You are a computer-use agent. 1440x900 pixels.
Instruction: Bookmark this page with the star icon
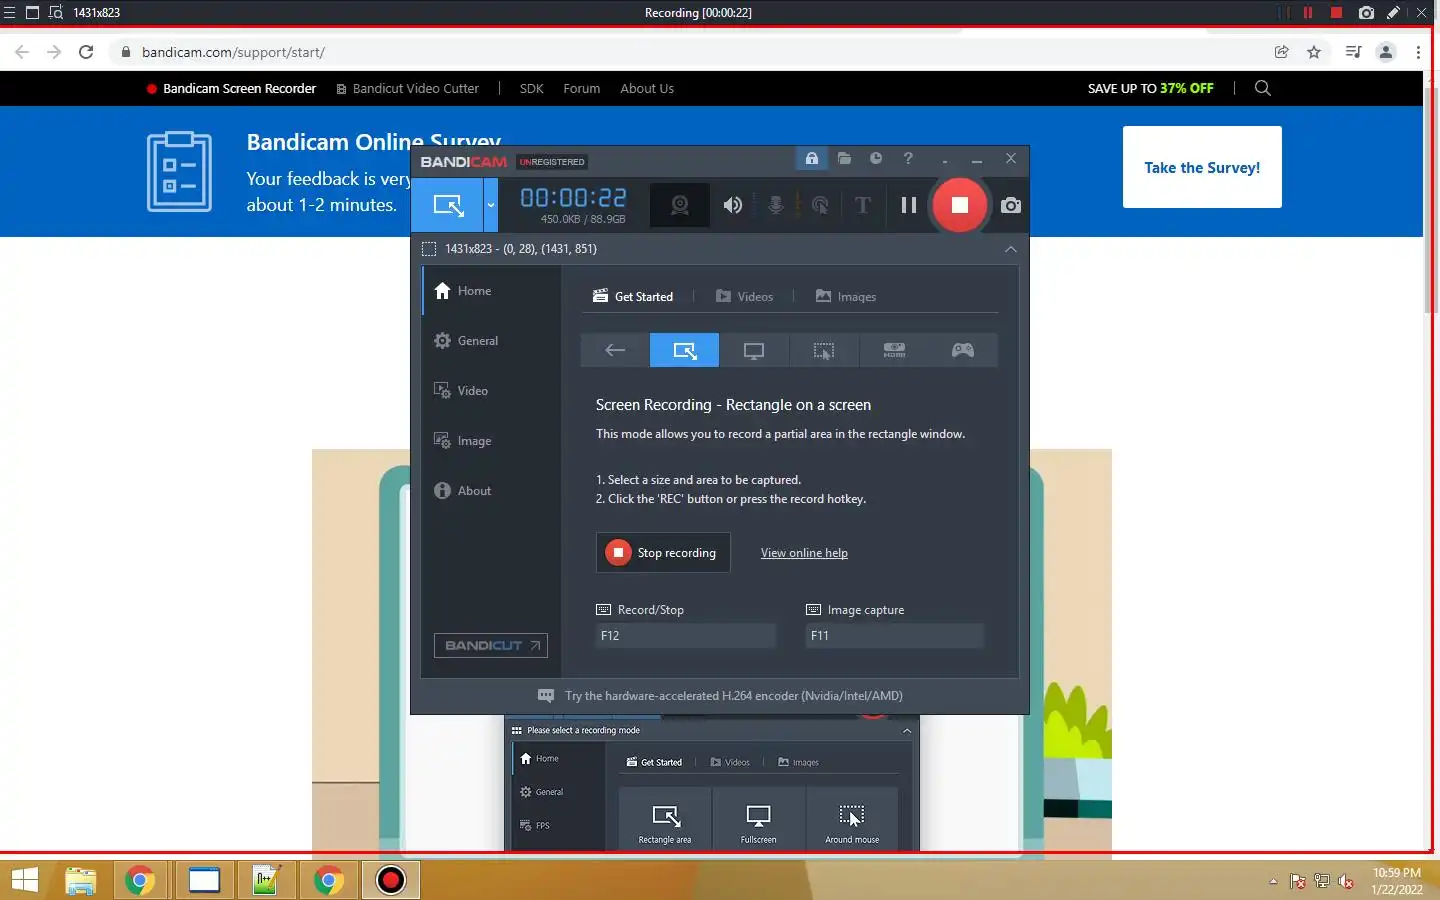click(x=1314, y=52)
